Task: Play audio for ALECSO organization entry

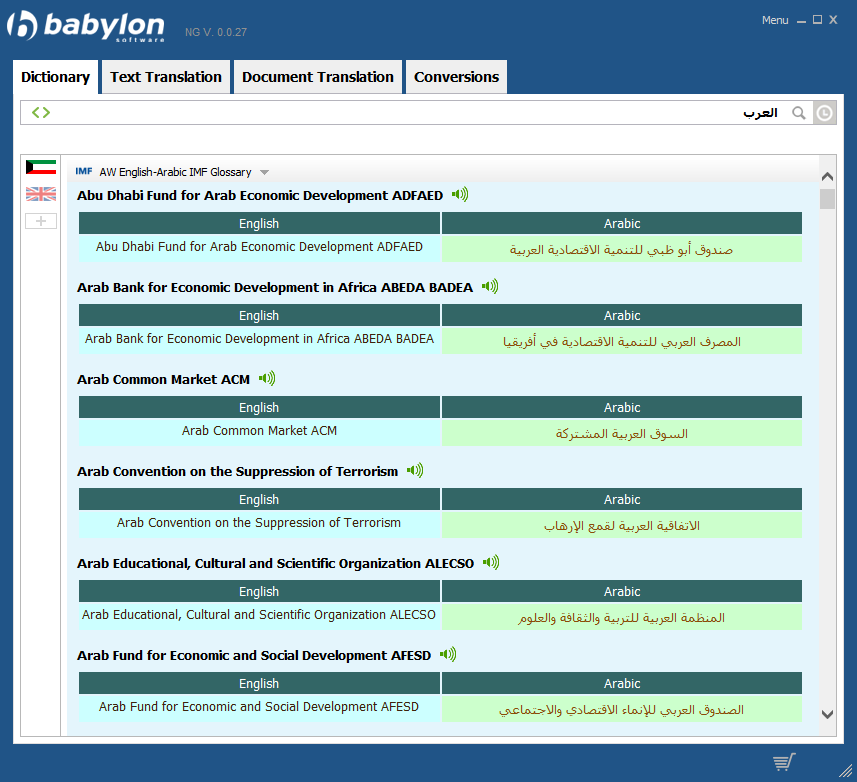Action: click(x=491, y=563)
